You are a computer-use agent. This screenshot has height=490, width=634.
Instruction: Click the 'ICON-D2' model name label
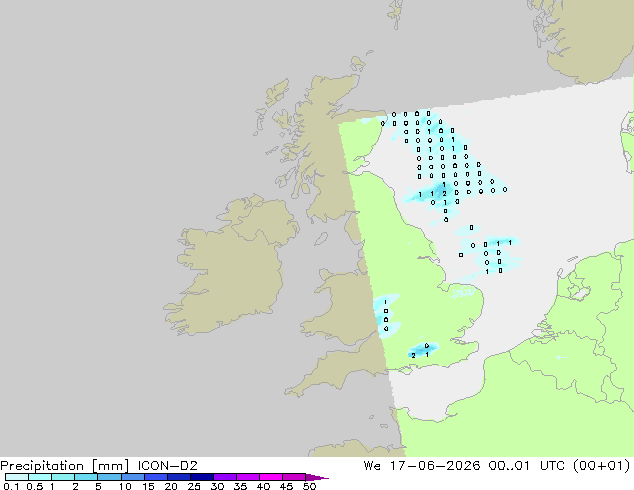167,466
